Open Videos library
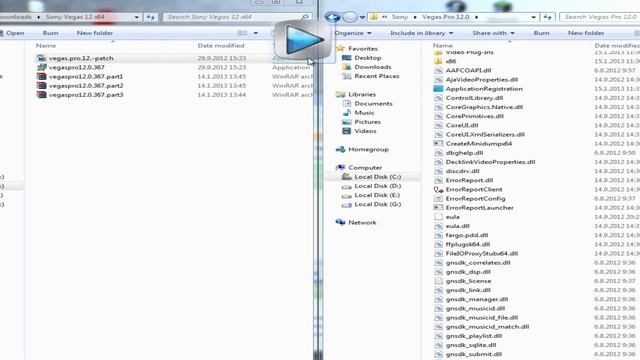Screen dimensions: 640x360 tap(365, 131)
